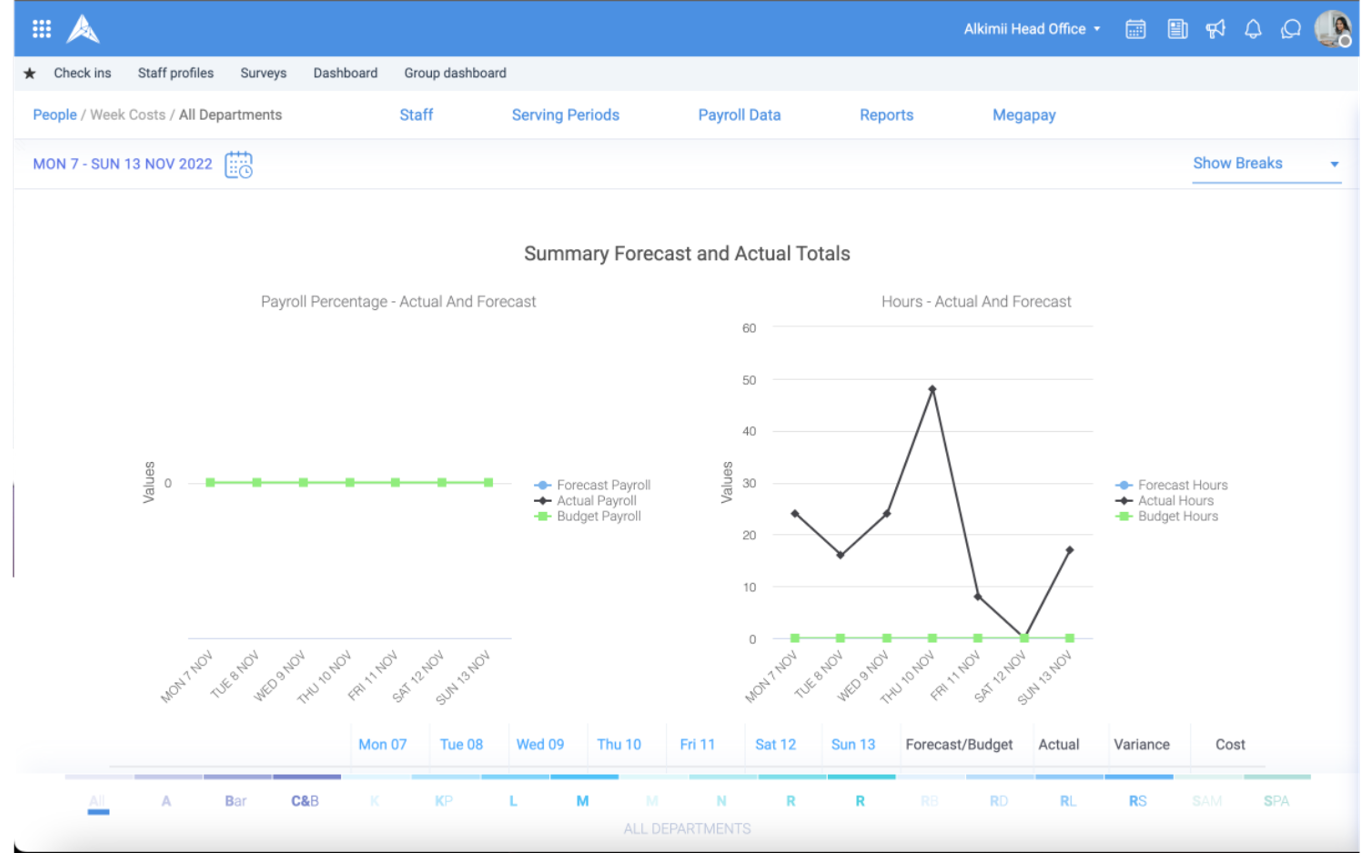This screenshot has width=1365, height=853.
Task: Toggle Forecast Hours series in legend
Action: 1182,485
